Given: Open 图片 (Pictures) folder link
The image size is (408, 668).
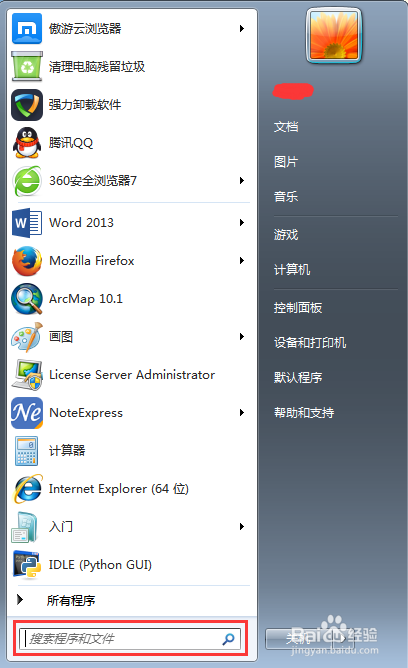Looking at the screenshot, I should pyautogui.click(x=286, y=162).
